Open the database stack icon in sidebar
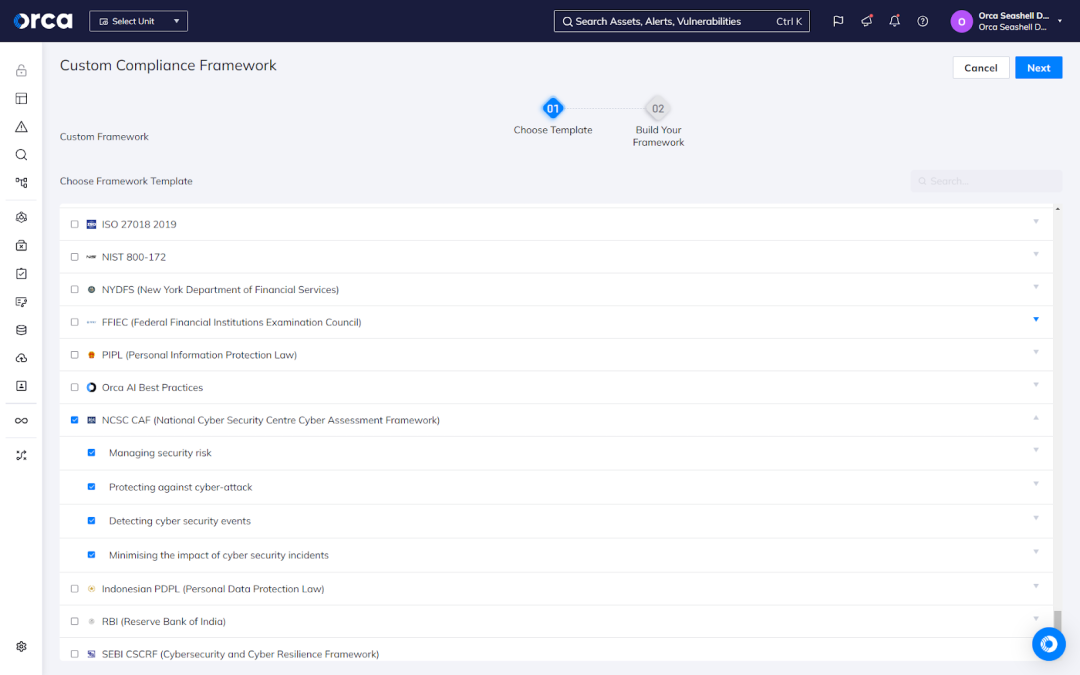This screenshot has width=1080, height=675. coord(21,330)
